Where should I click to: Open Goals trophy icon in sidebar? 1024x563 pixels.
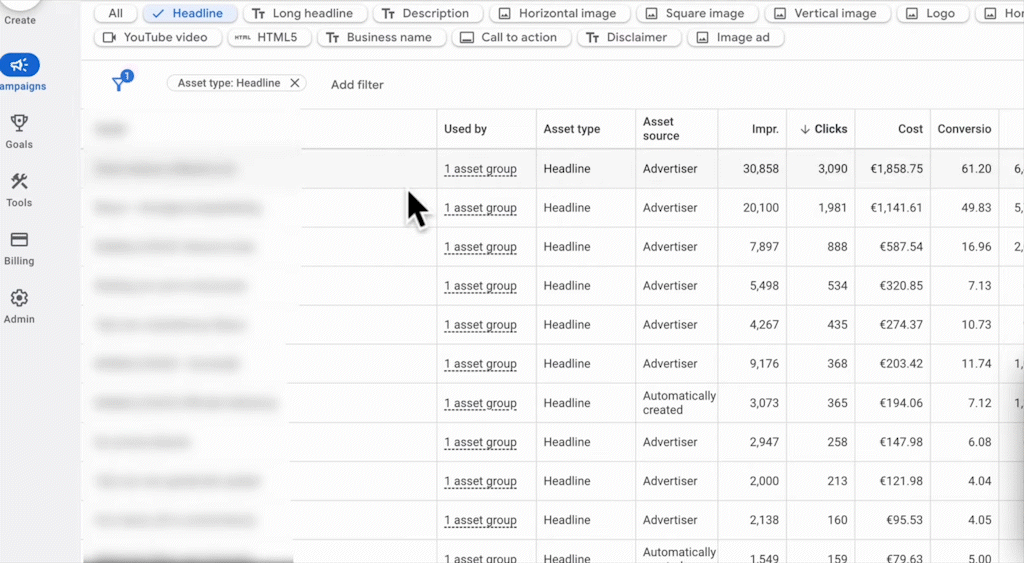pos(19,124)
